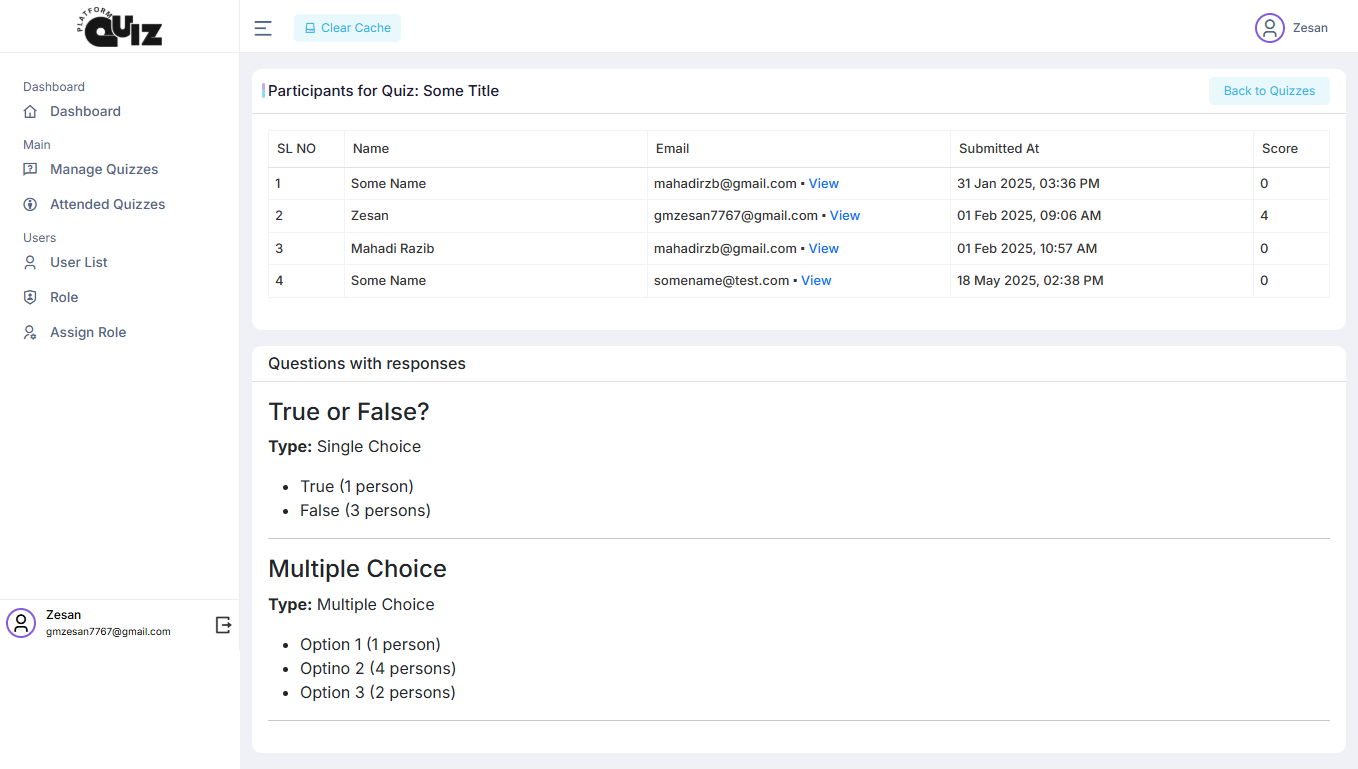Screen dimensions: 1358x769
Task: Click the Attended Quizzes sidebar icon
Action: pos(30,204)
